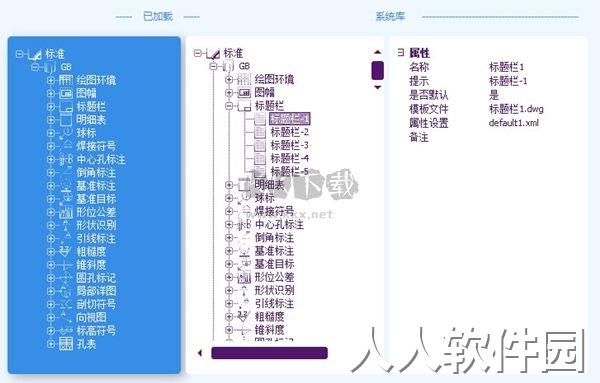Image resolution: width=600 pixels, height=383 pixels.
Task: Click 图幅 icon in left blue panel
Action: tap(66, 93)
